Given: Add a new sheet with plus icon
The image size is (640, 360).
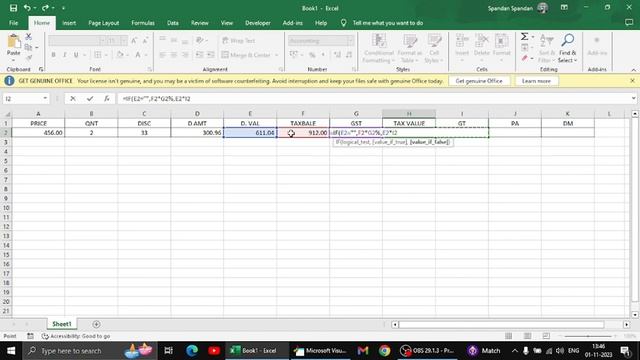Looking at the screenshot, I should click(96, 324).
